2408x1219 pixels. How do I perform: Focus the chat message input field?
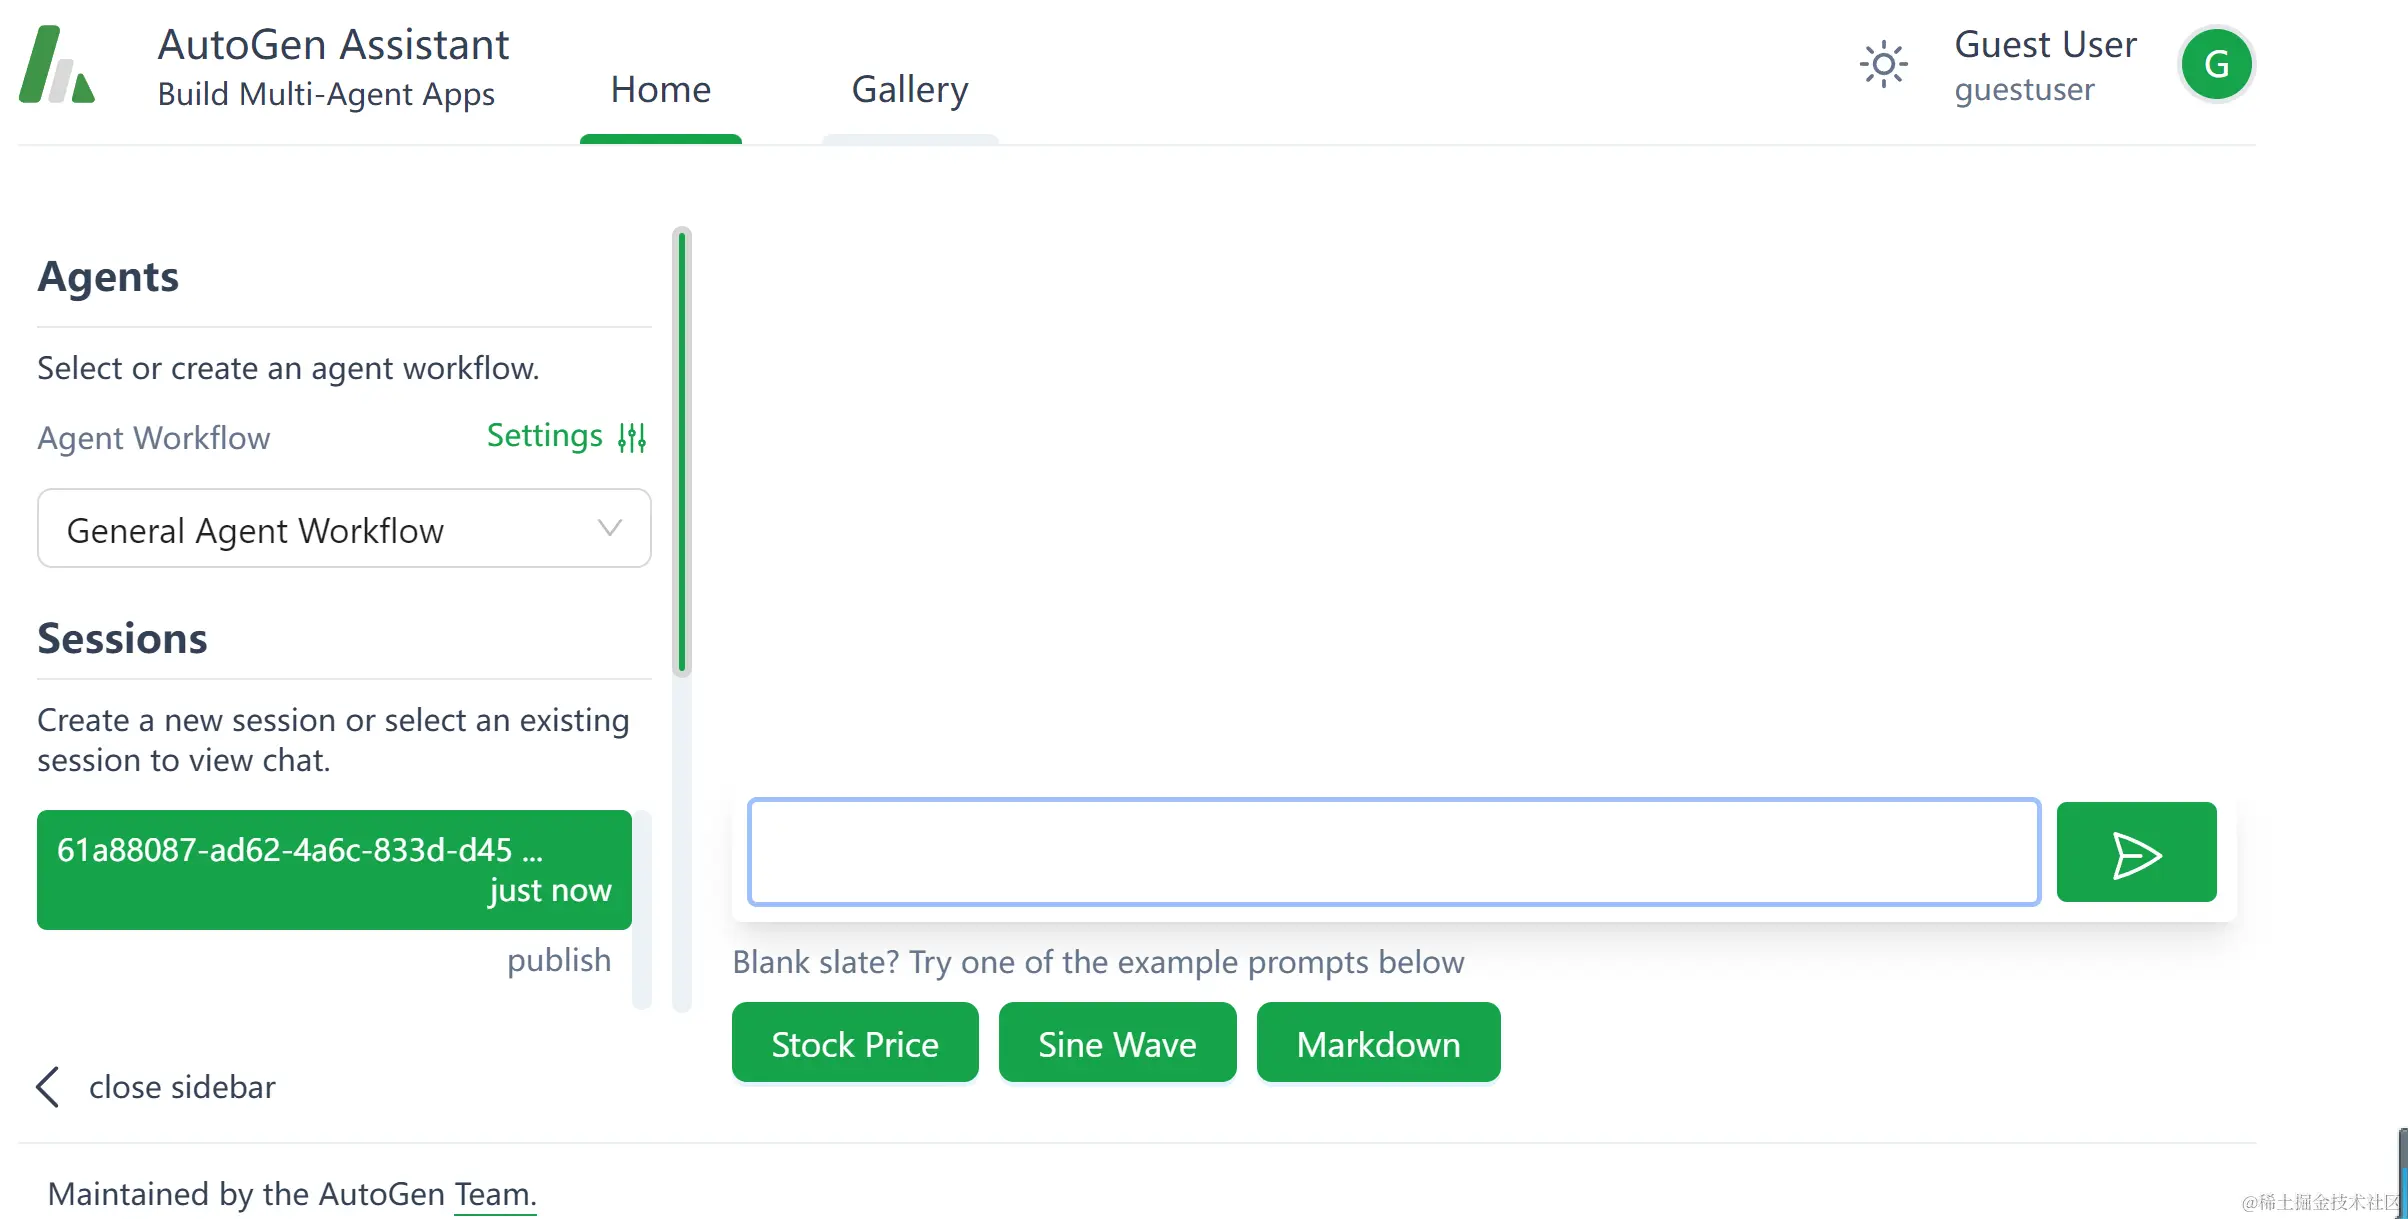pos(1393,852)
